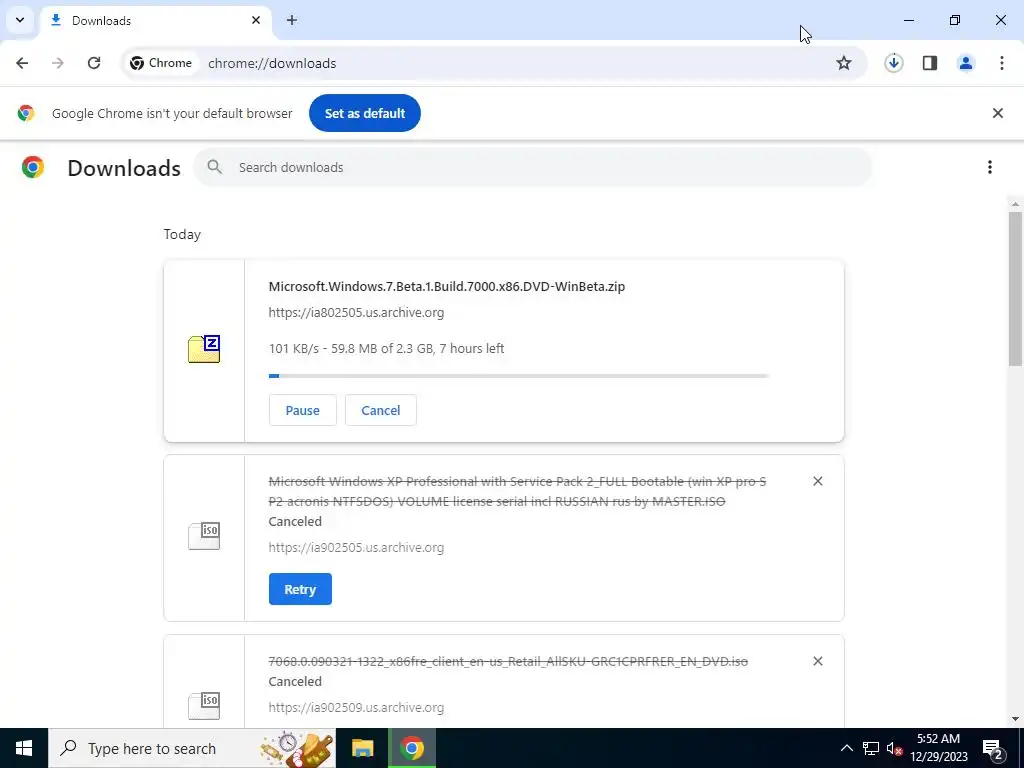1024x768 pixels.
Task: Click the 101 KB/s download status text
Action: pyautogui.click(x=386, y=348)
